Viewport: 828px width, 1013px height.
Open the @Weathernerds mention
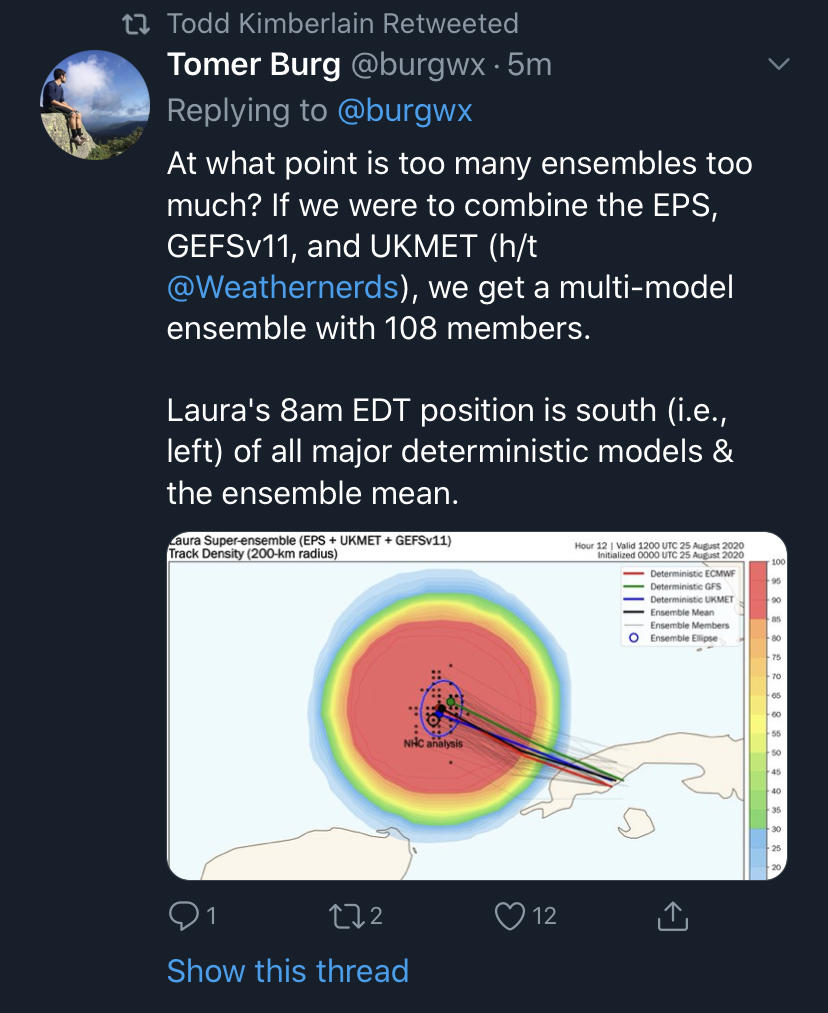pyautogui.click(x=282, y=288)
